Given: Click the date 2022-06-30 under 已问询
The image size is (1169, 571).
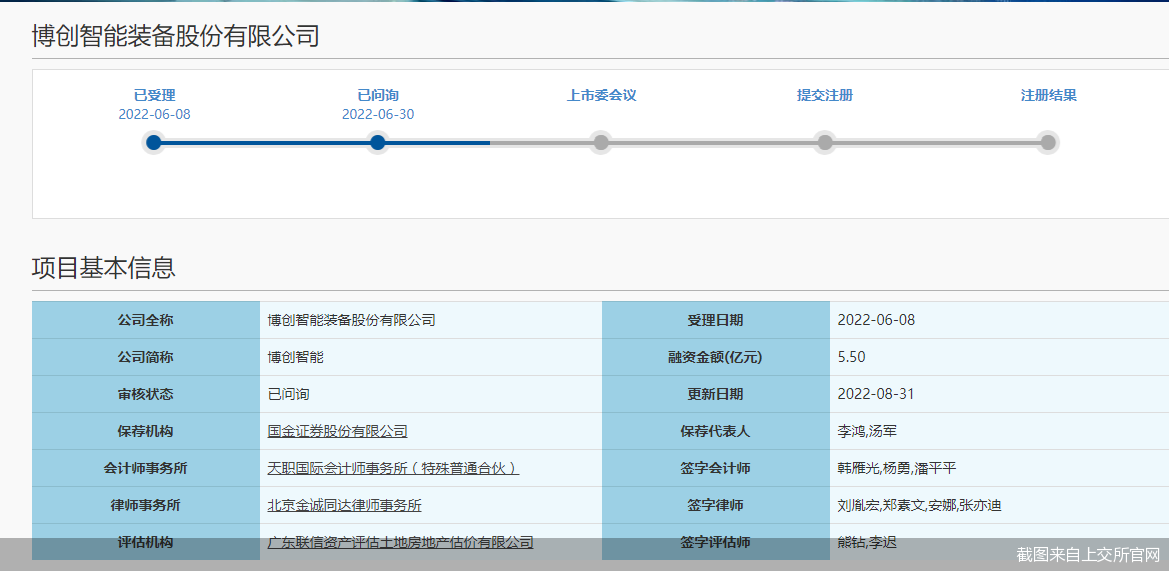Looking at the screenshot, I should click(378, 115).
